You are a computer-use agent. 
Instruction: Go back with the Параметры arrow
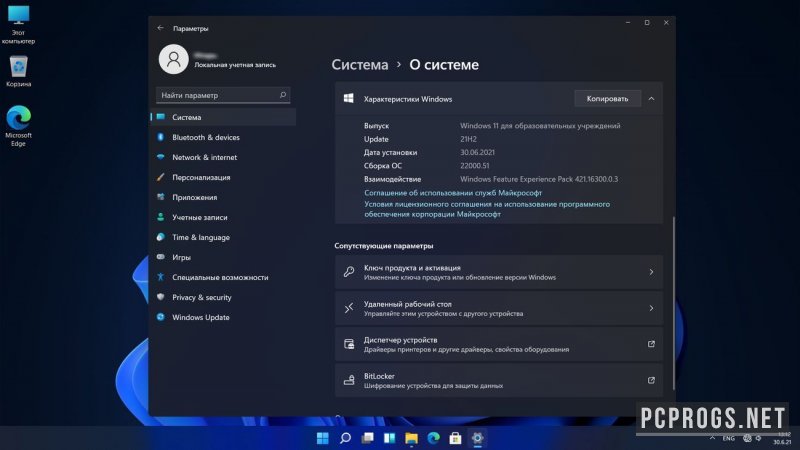[x=160, y=28]
